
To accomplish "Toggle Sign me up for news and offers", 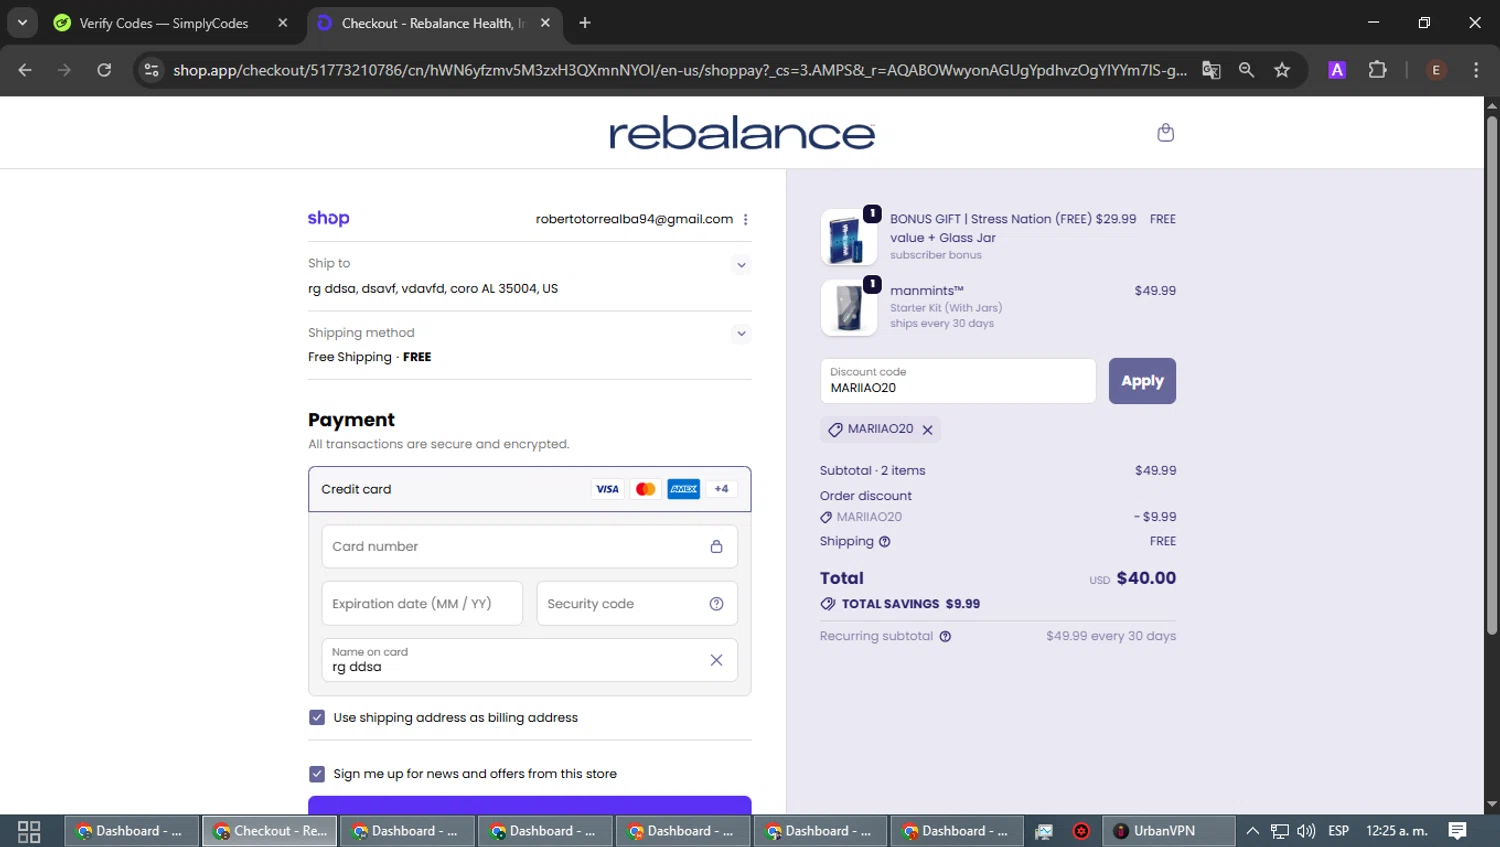I will click(317, 774).
